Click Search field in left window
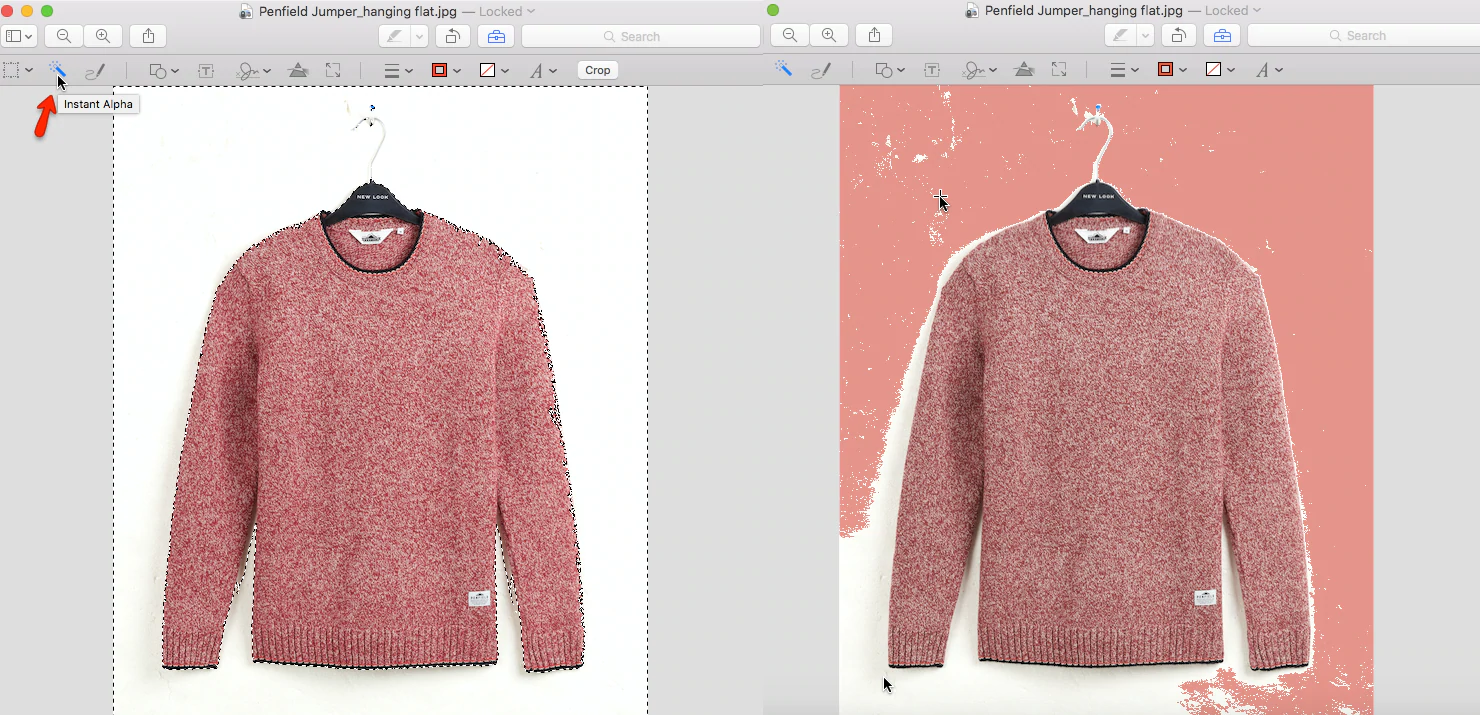The image size is (1480, 715). (x=641, y=36)
